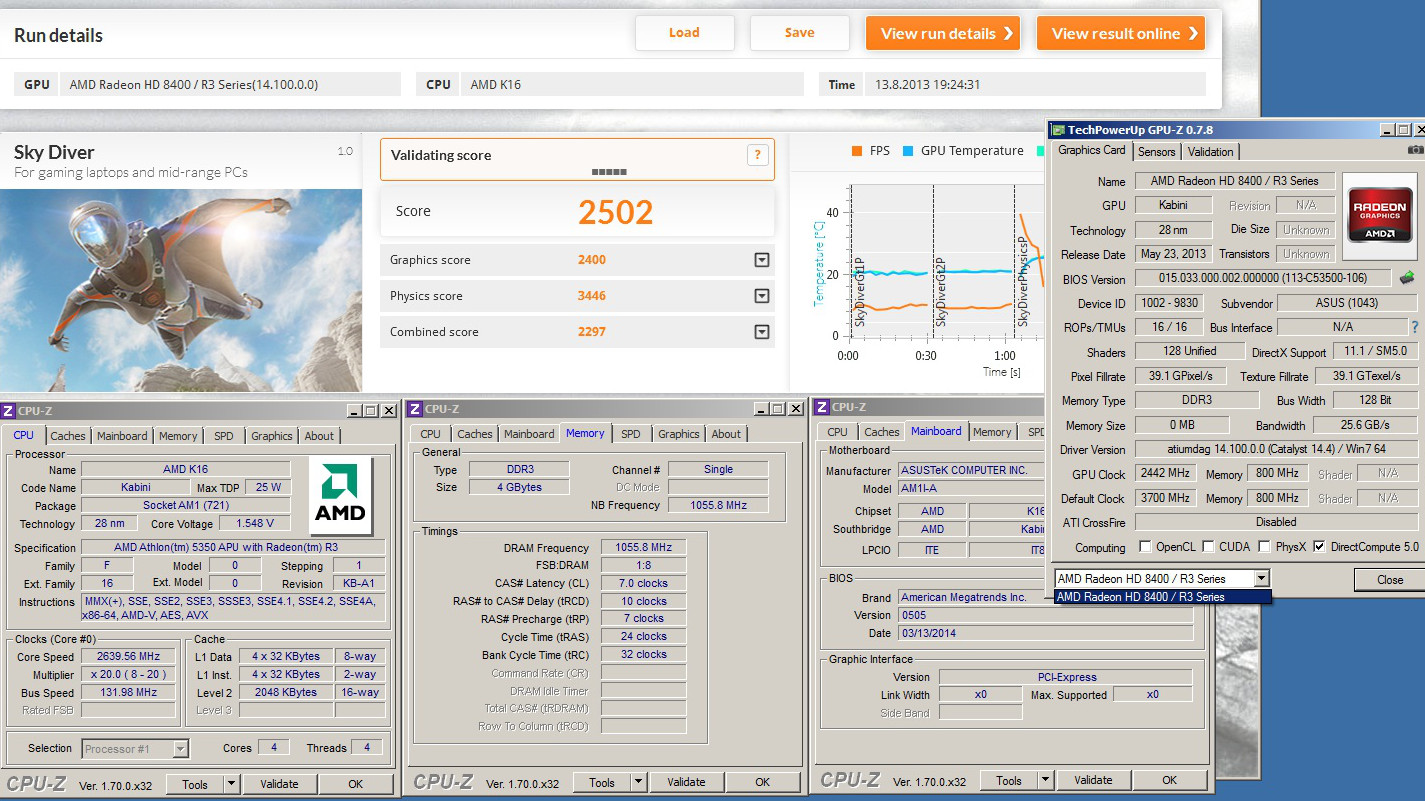Open Graphics tab in the Memory CPU-Z window

click(679, 434)
